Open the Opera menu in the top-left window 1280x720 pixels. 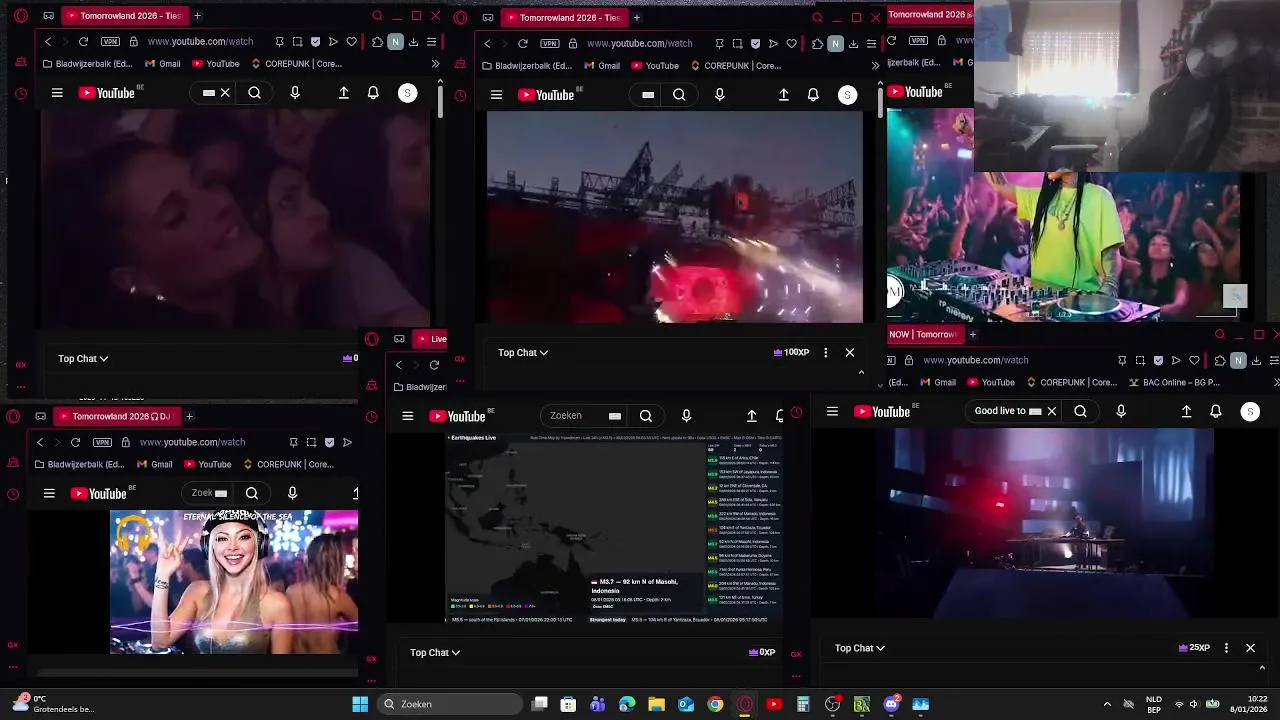(x=21, y=16)
